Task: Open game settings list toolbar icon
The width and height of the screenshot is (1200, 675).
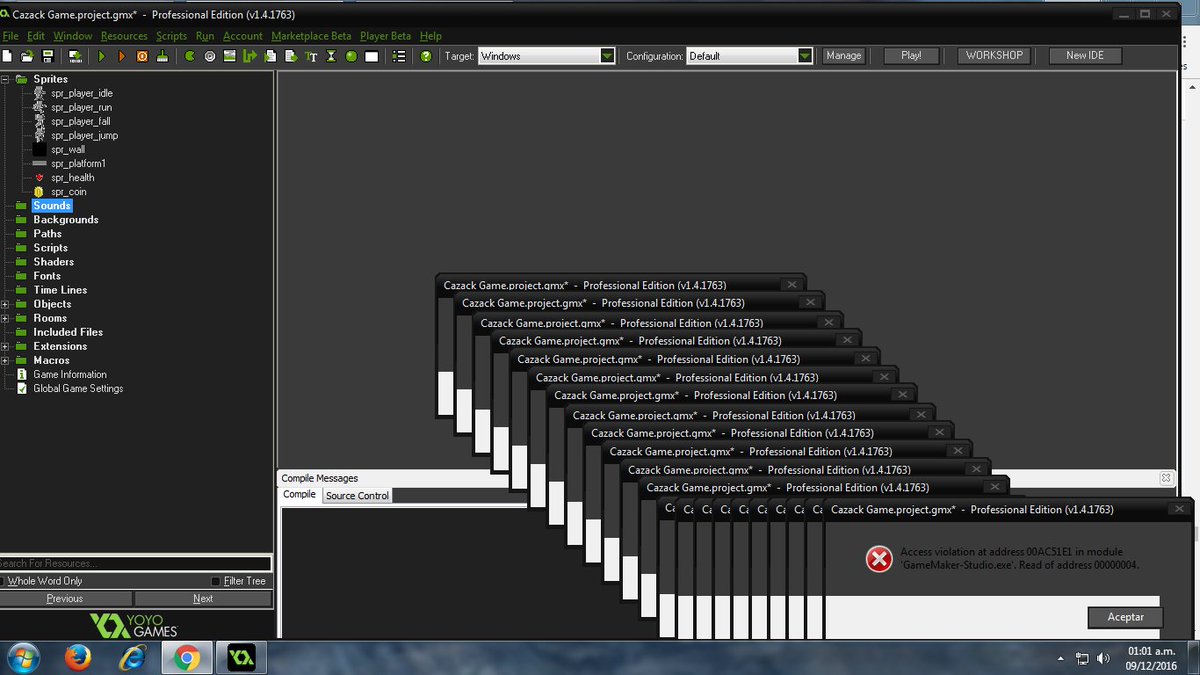Action: (x=399, y=56)
